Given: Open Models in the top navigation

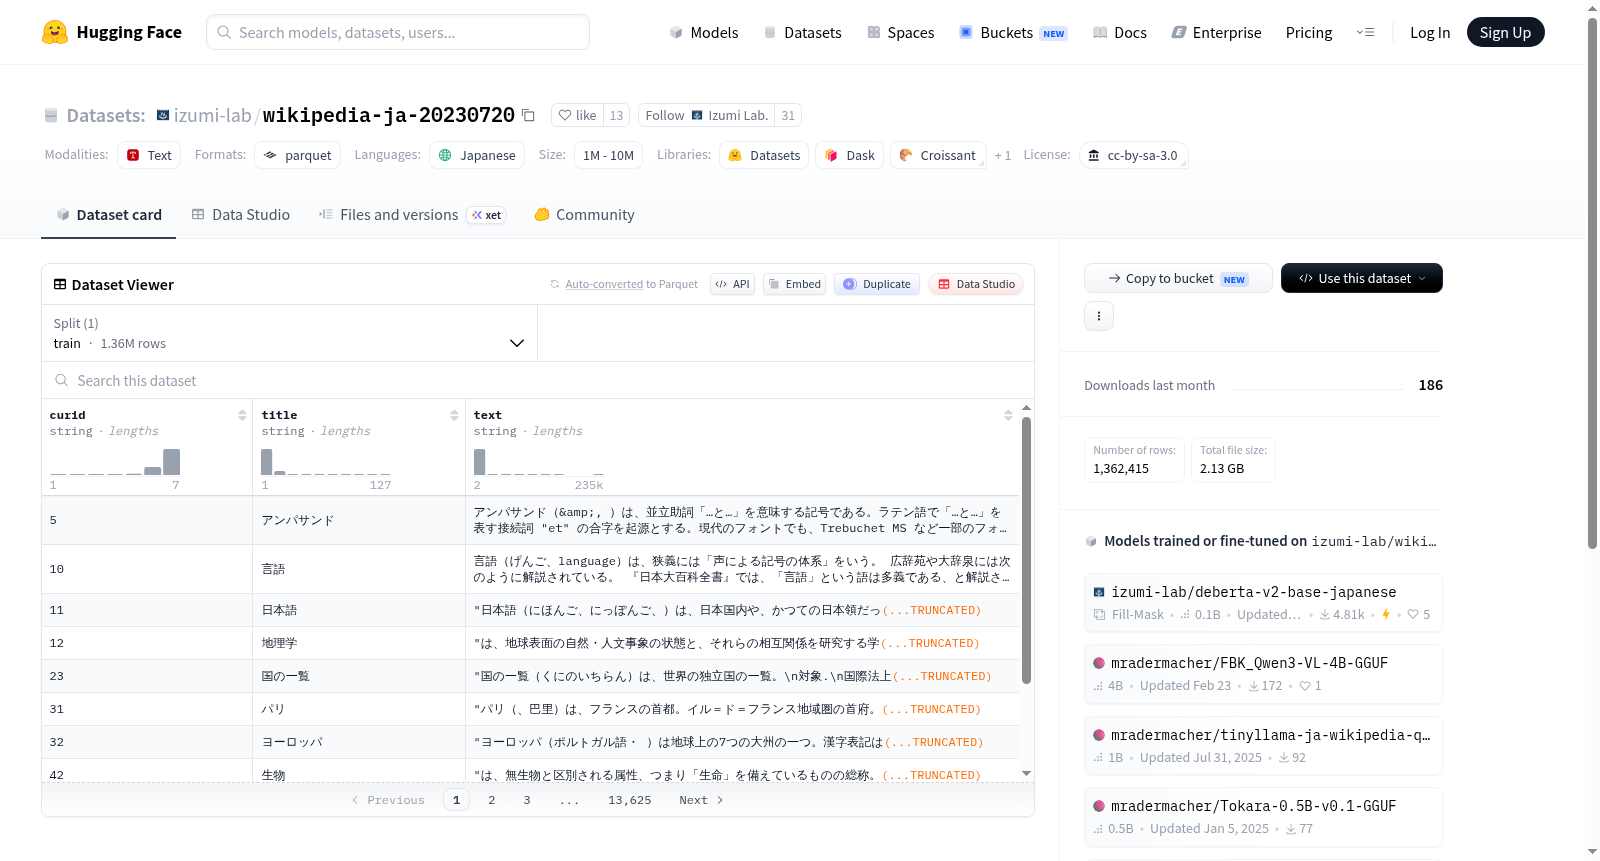Looking at the screenshot, I should point(703,32).
